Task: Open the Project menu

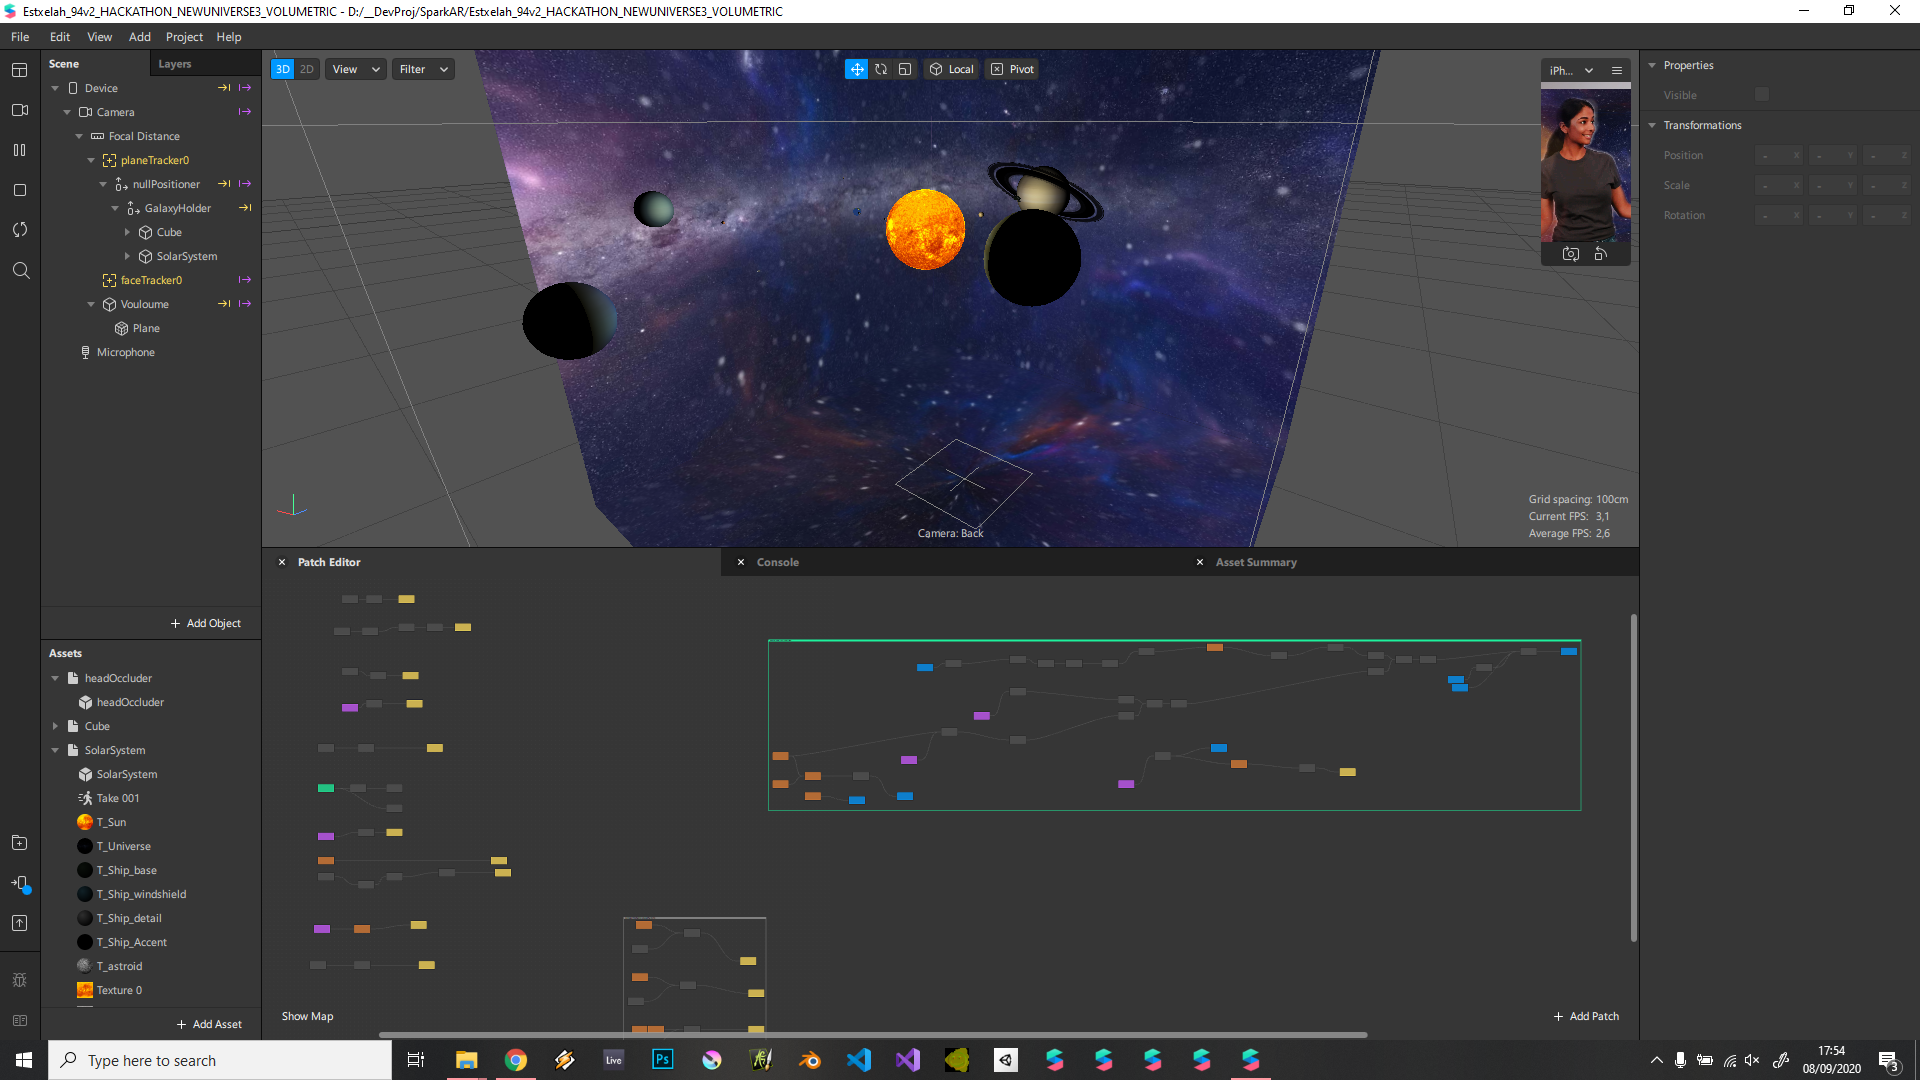Action: tap(184, 37)
